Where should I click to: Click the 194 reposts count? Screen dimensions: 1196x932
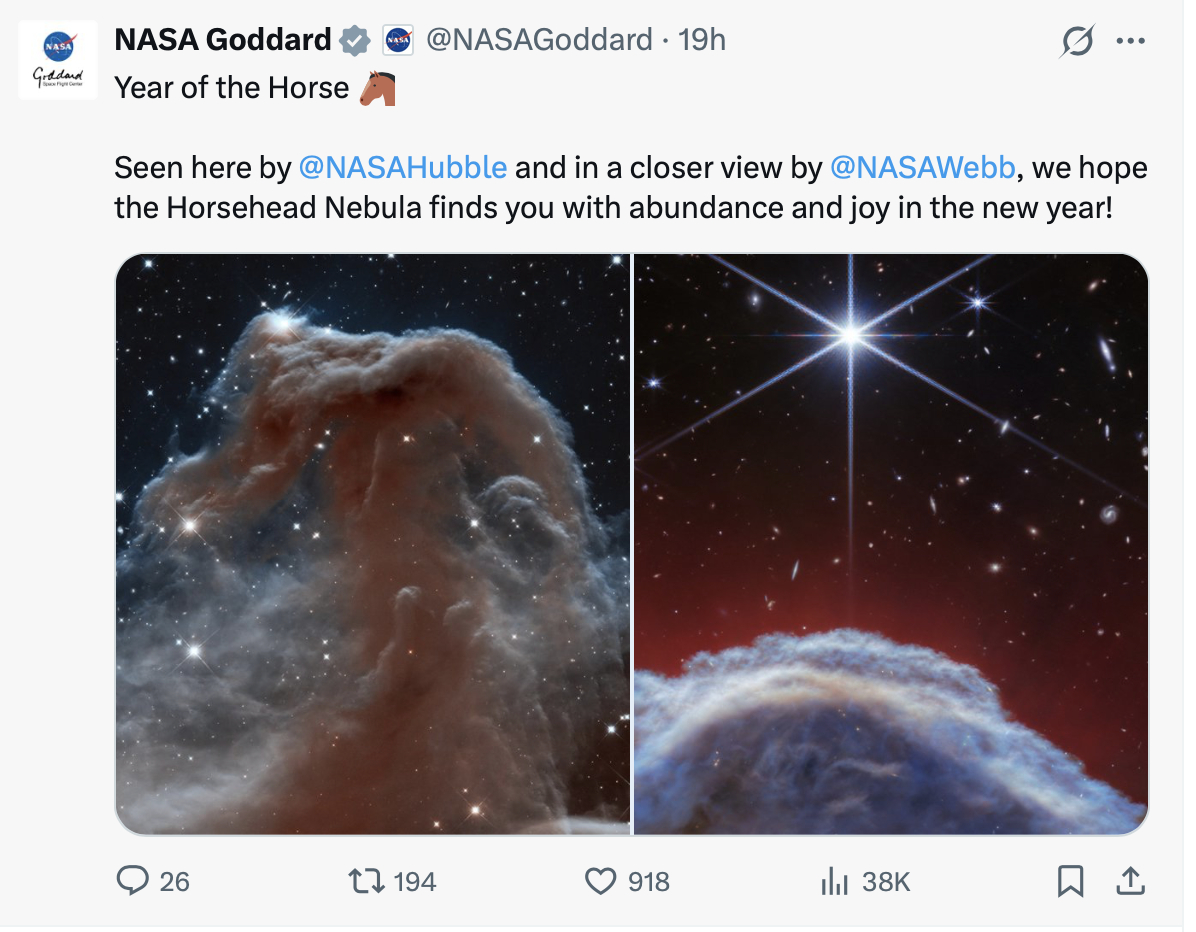click(415, 881)
